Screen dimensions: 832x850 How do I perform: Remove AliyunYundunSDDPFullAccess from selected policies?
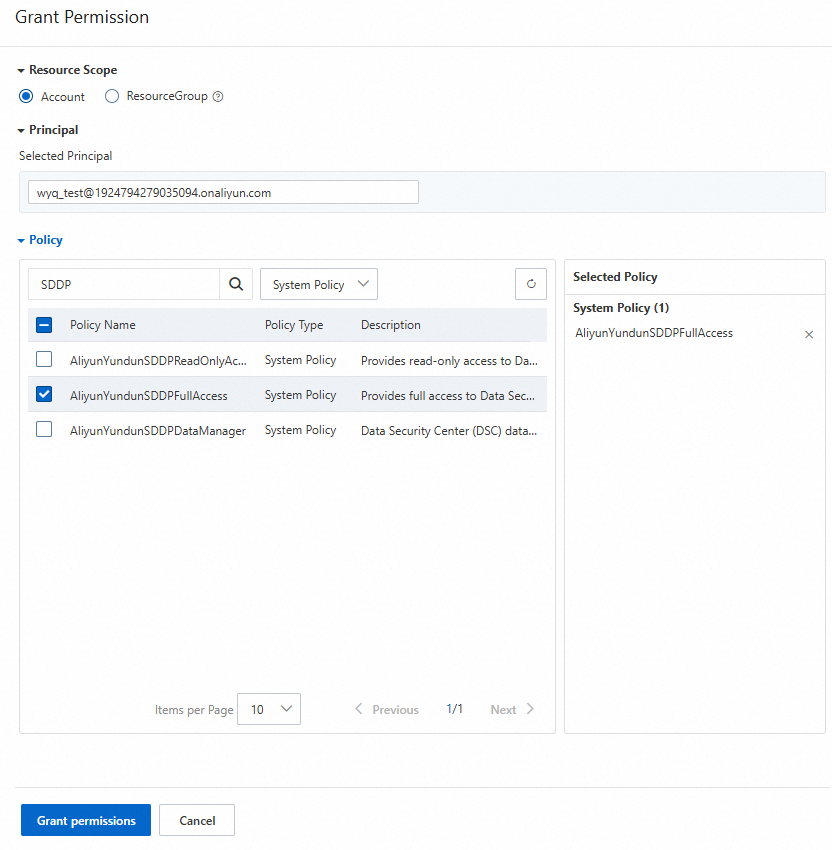[x=809, y=334]
